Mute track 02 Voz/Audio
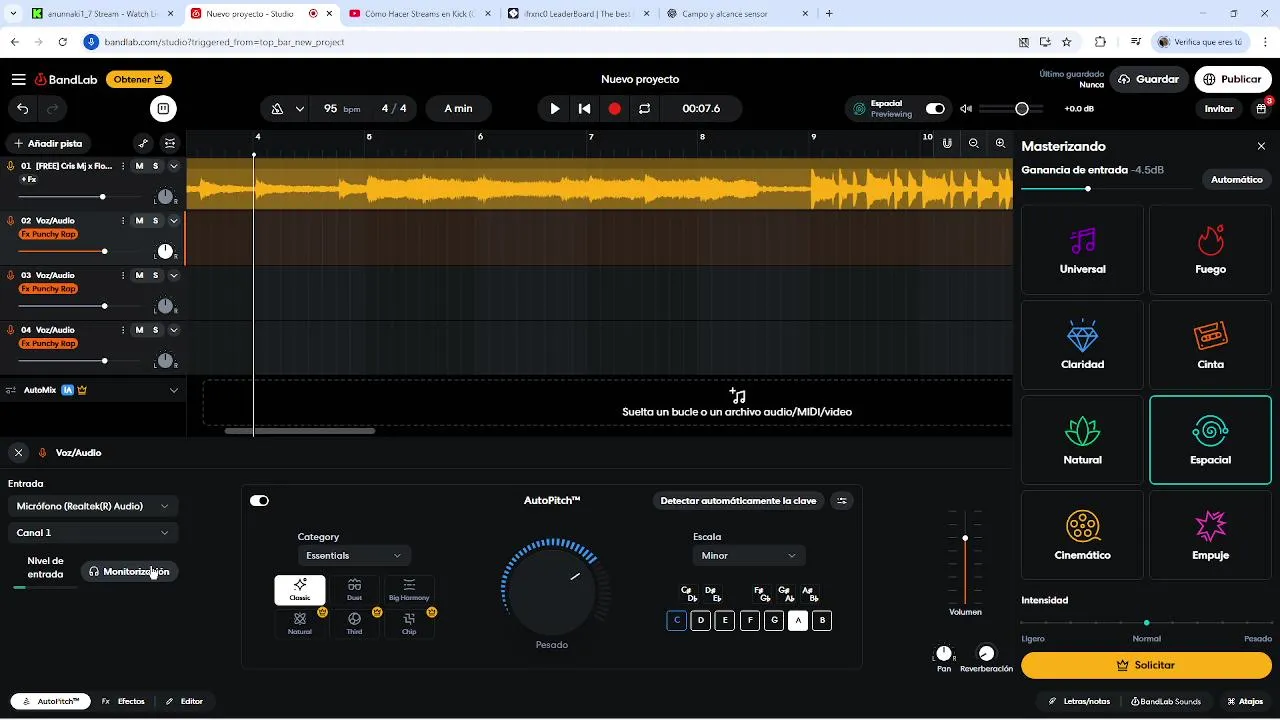Screen dimensions: 1280x720 click(x=139, y=221)
